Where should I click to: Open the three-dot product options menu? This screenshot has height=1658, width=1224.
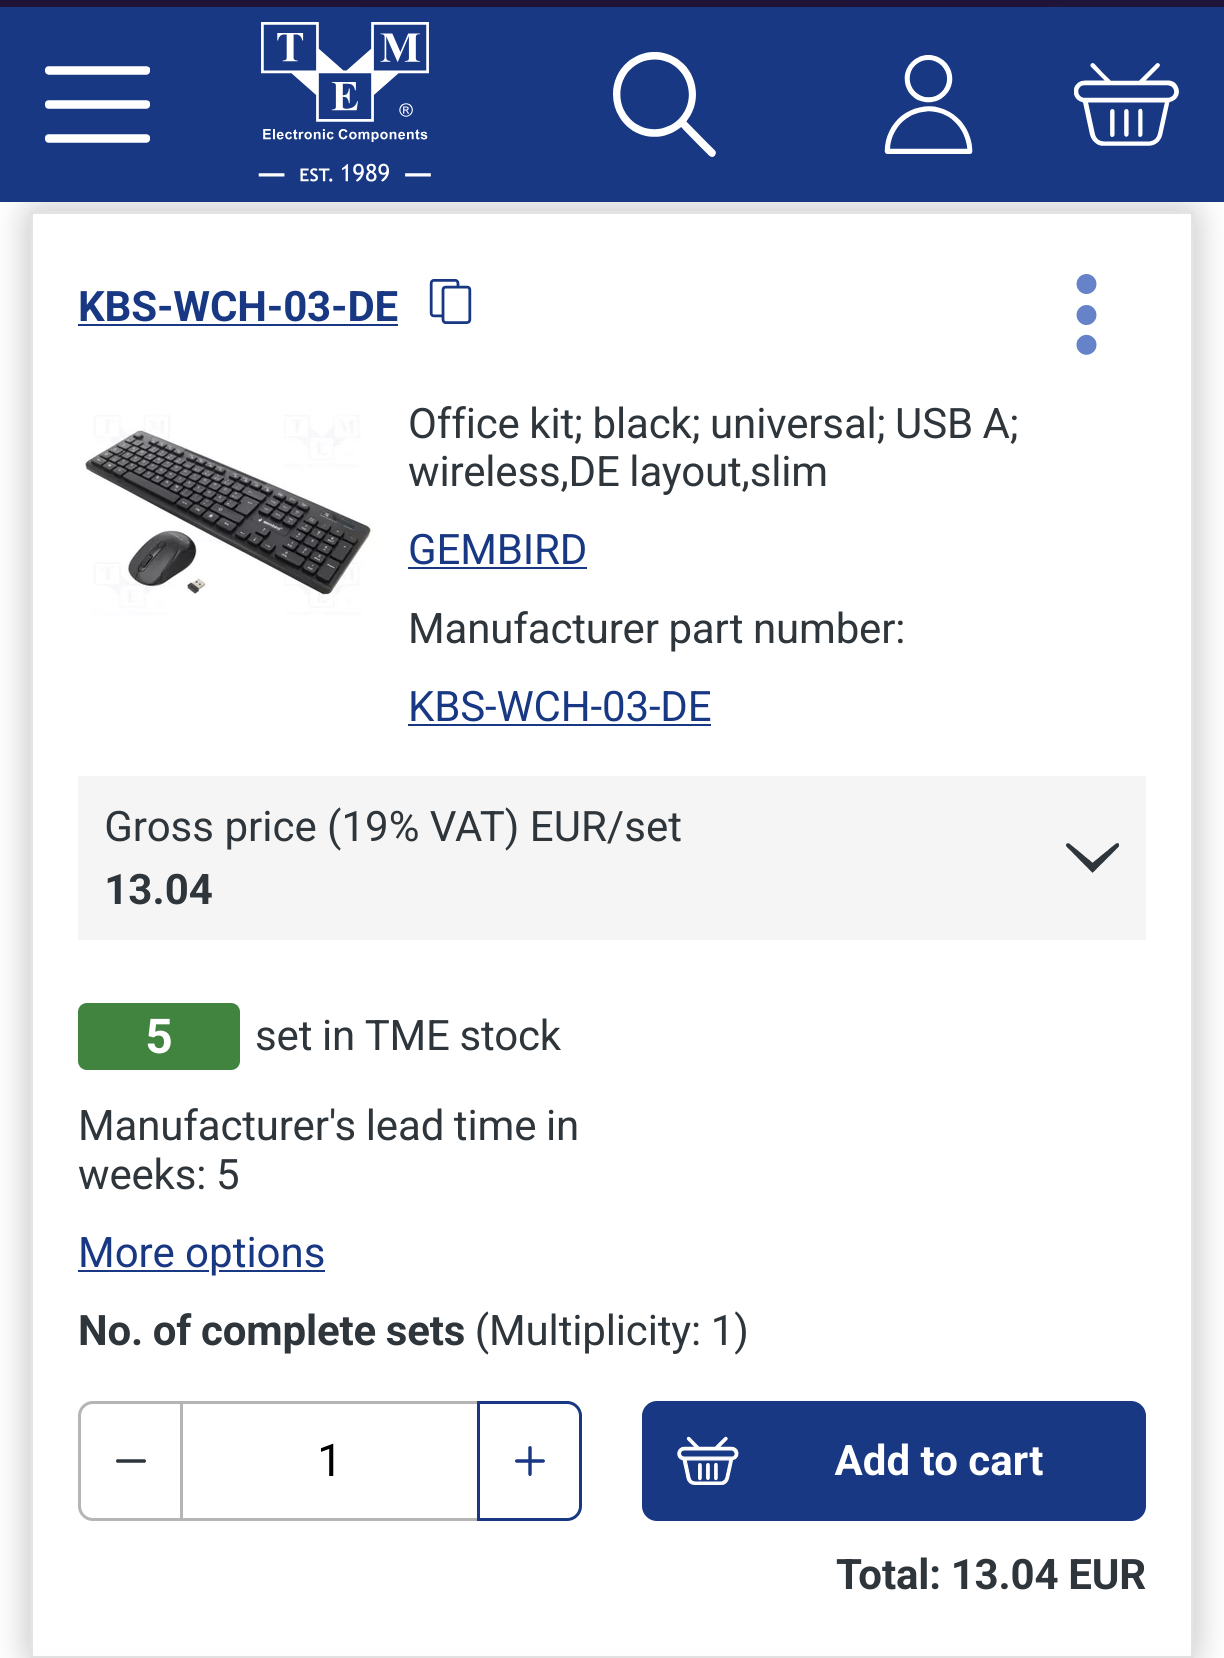[1086, 314]
